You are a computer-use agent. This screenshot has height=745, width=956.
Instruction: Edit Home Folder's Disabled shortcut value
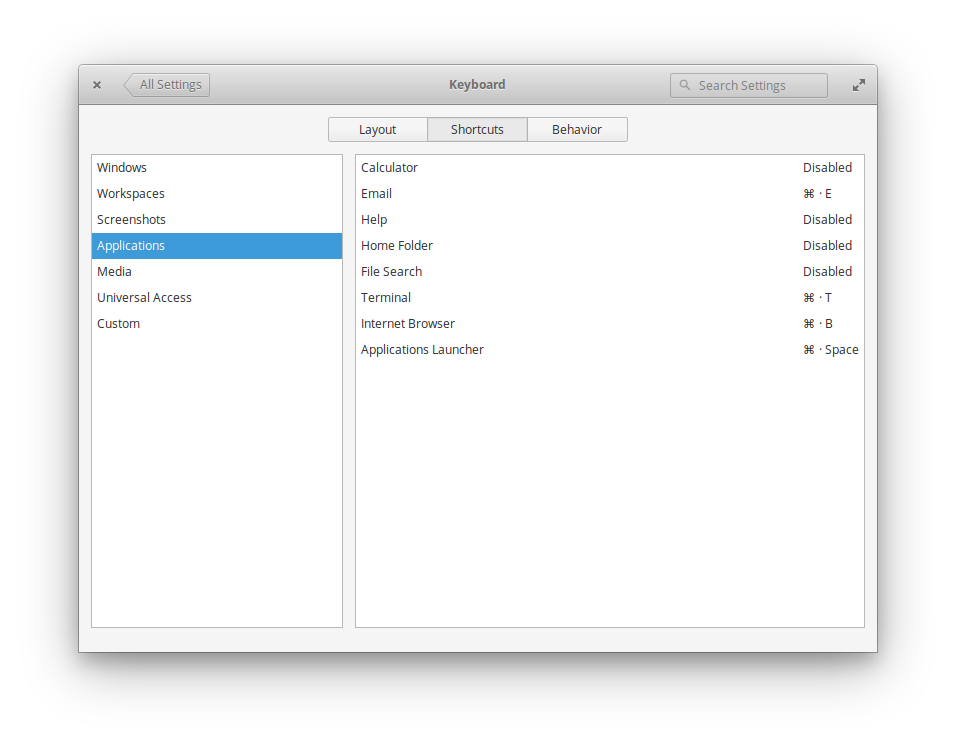(827, 246)
